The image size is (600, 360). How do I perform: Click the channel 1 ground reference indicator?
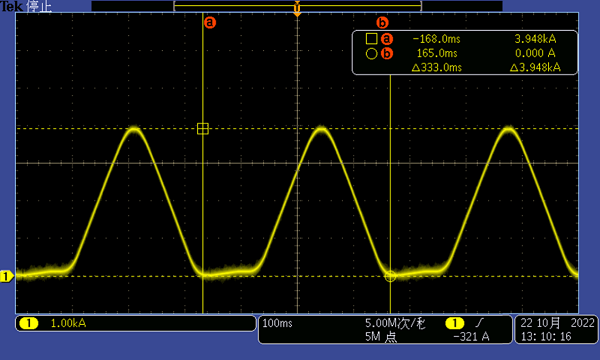click(x=7, y=276)
